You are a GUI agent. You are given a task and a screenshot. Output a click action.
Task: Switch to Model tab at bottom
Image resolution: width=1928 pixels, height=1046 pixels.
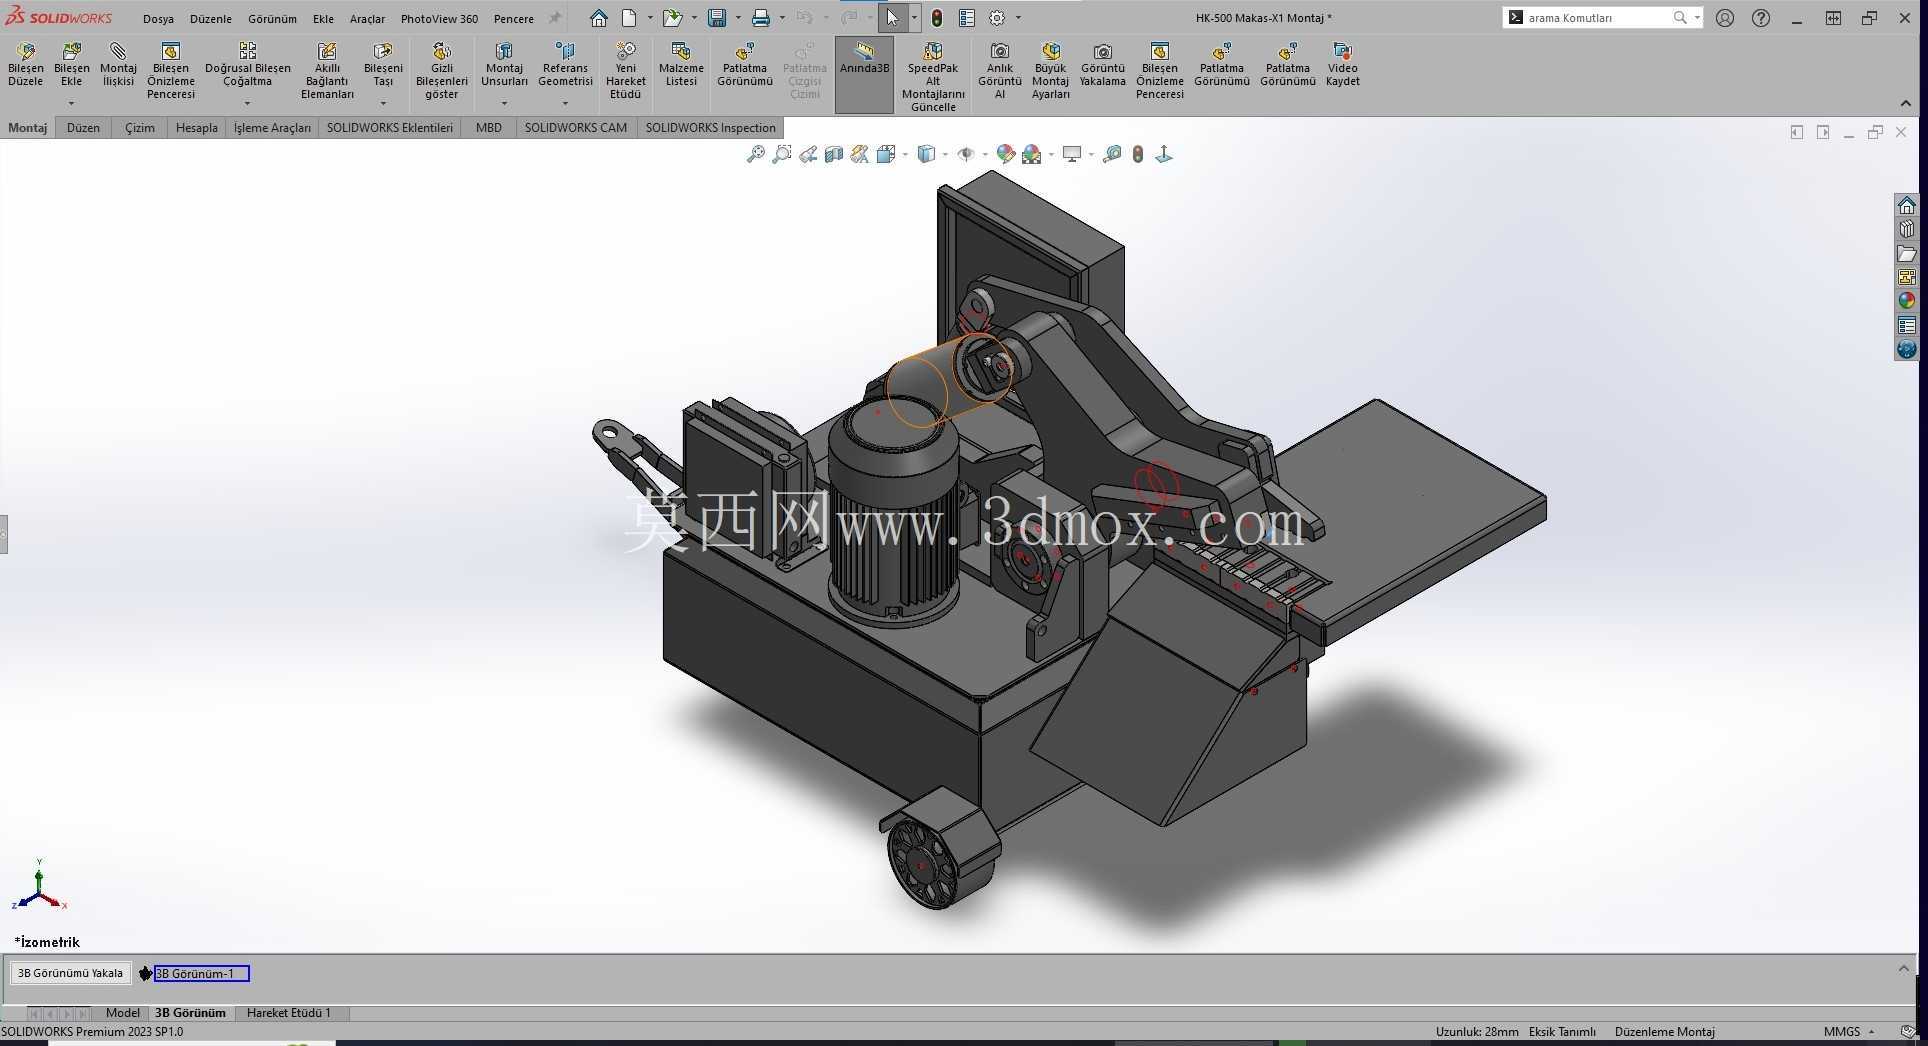(123, 1012)
